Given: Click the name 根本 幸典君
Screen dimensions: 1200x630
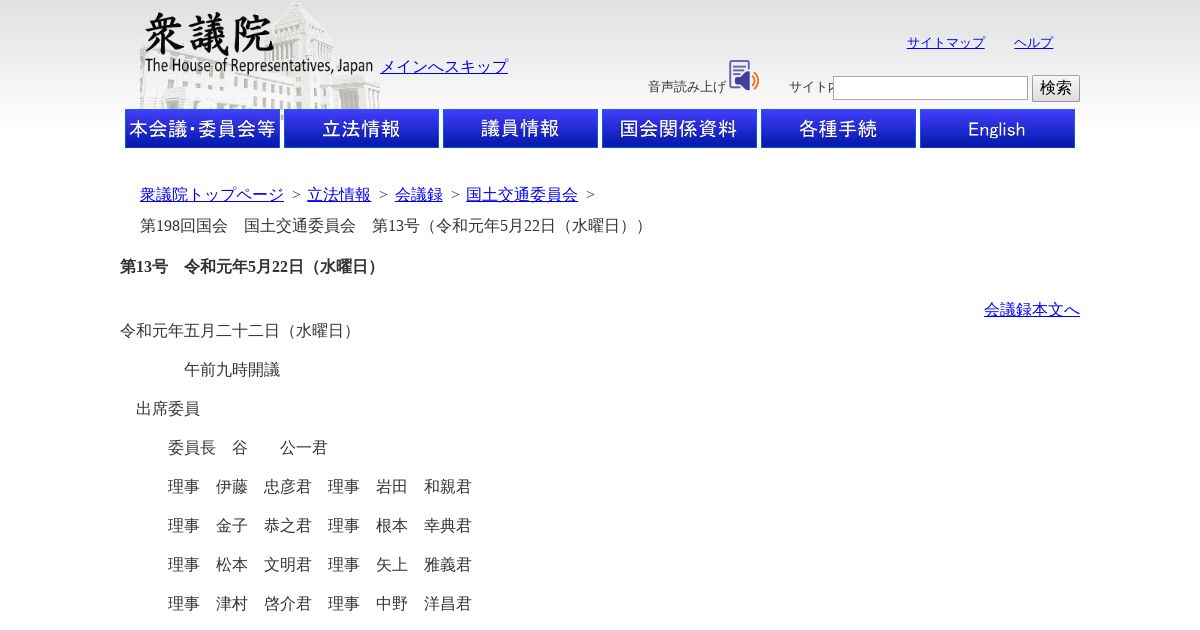Looking at the screenshot, I should pos(424,526).
